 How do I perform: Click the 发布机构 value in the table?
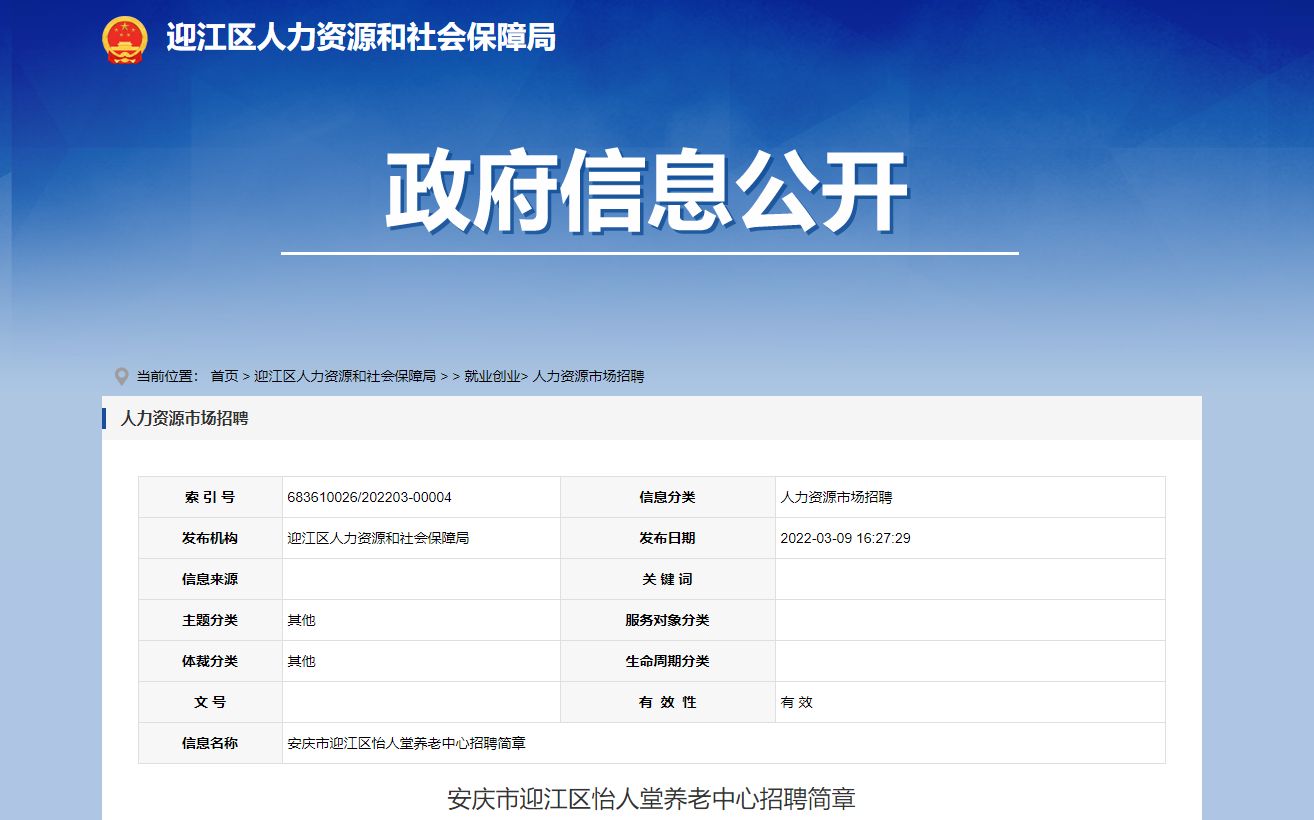click(x=378, y=538)
